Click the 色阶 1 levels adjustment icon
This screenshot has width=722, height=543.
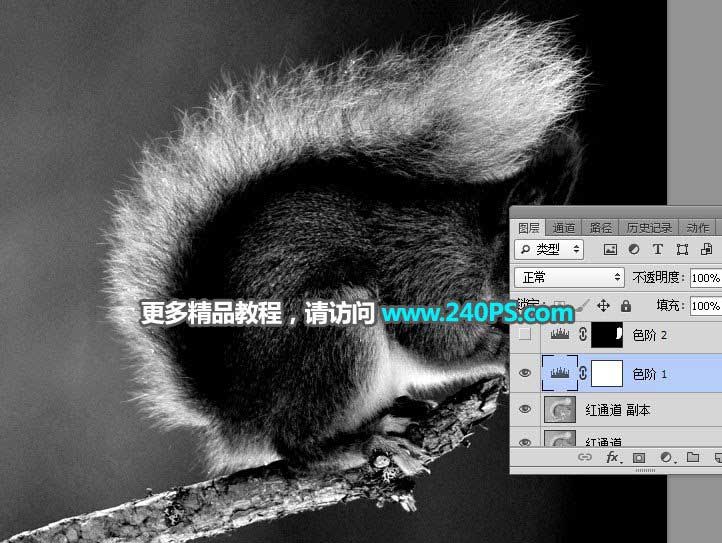(x=560, y=373)
